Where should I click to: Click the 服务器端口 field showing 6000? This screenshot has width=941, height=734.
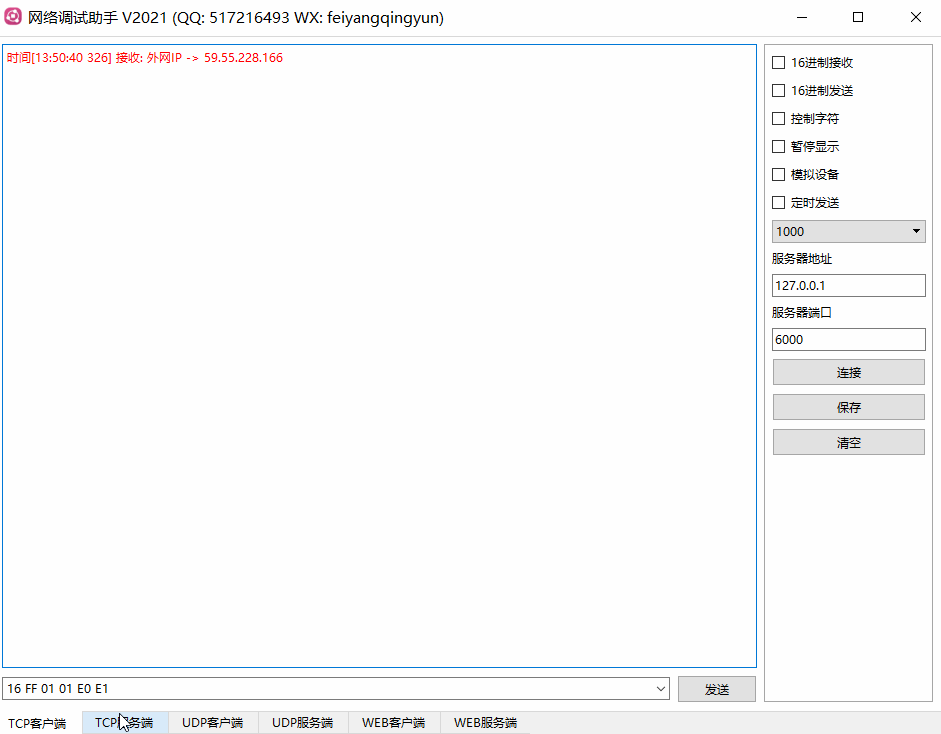click(x=848, y=339)
